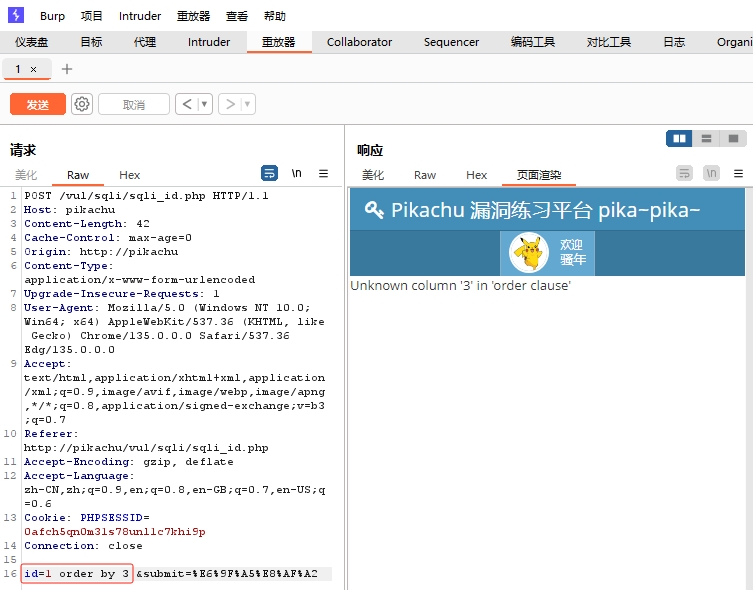
Task: Open Repeater settings gear icon
Action: click(x=82, y=104)
